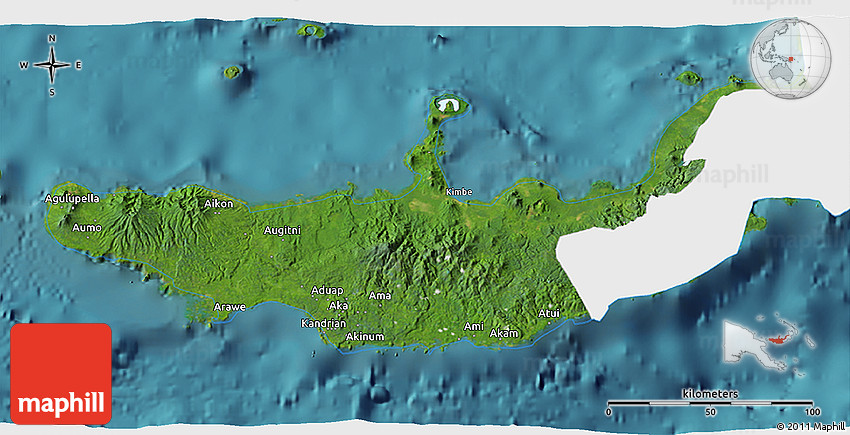Select the Ami place label
This screenshot has width=850, height=435.
[474, 327]
